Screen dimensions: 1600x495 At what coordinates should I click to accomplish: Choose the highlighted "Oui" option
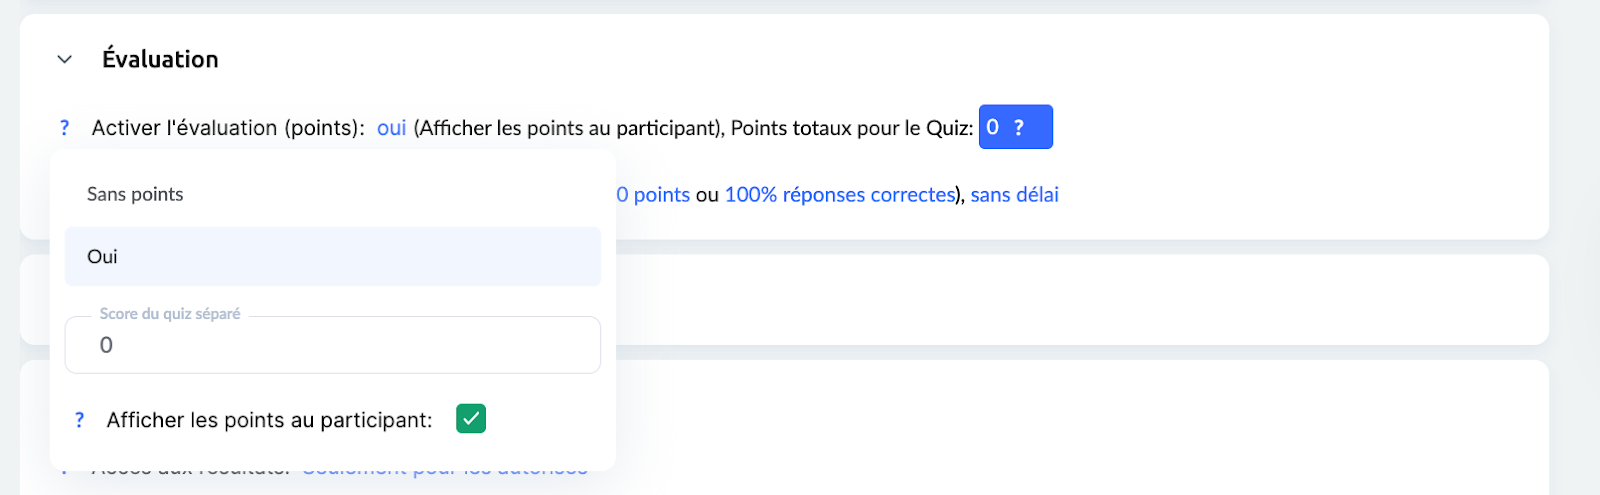tap(103, 257)
